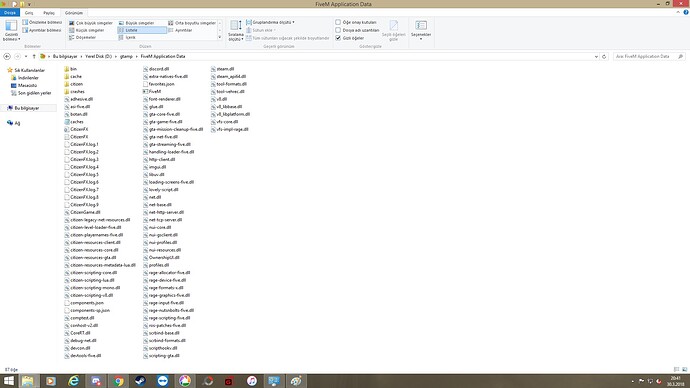
Task: Go to gtamp in breadcrumb
Action: (x=126, y=57)
